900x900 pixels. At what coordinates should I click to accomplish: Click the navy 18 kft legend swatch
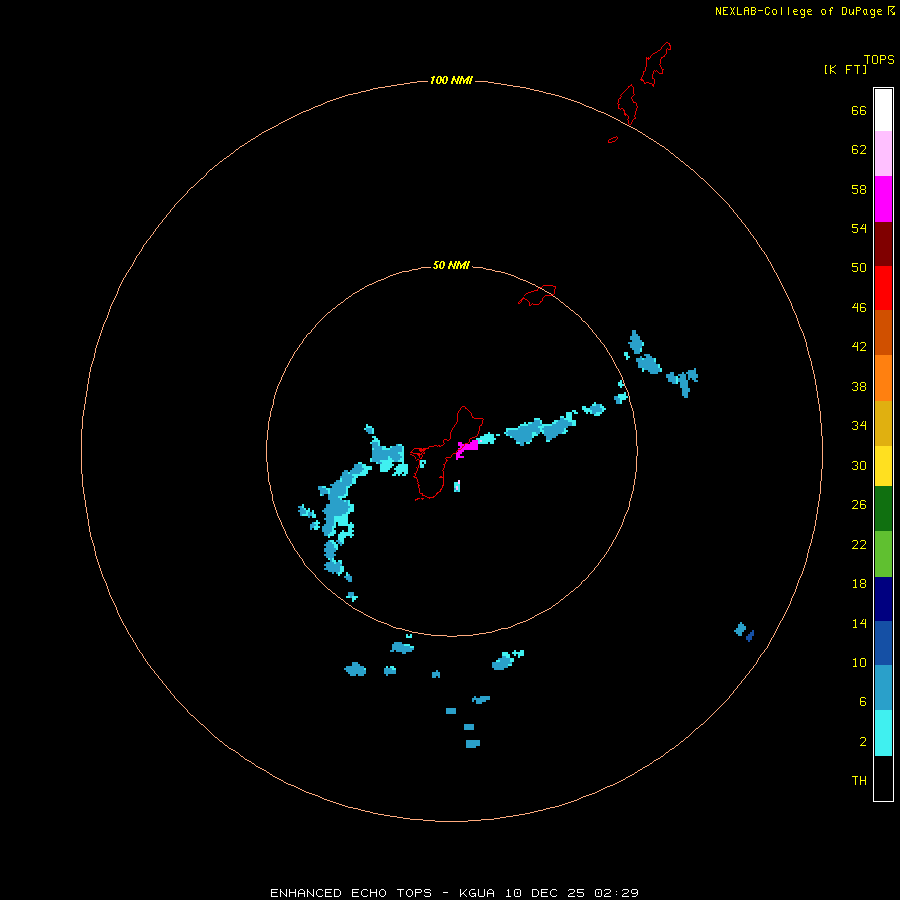(883, 599)
